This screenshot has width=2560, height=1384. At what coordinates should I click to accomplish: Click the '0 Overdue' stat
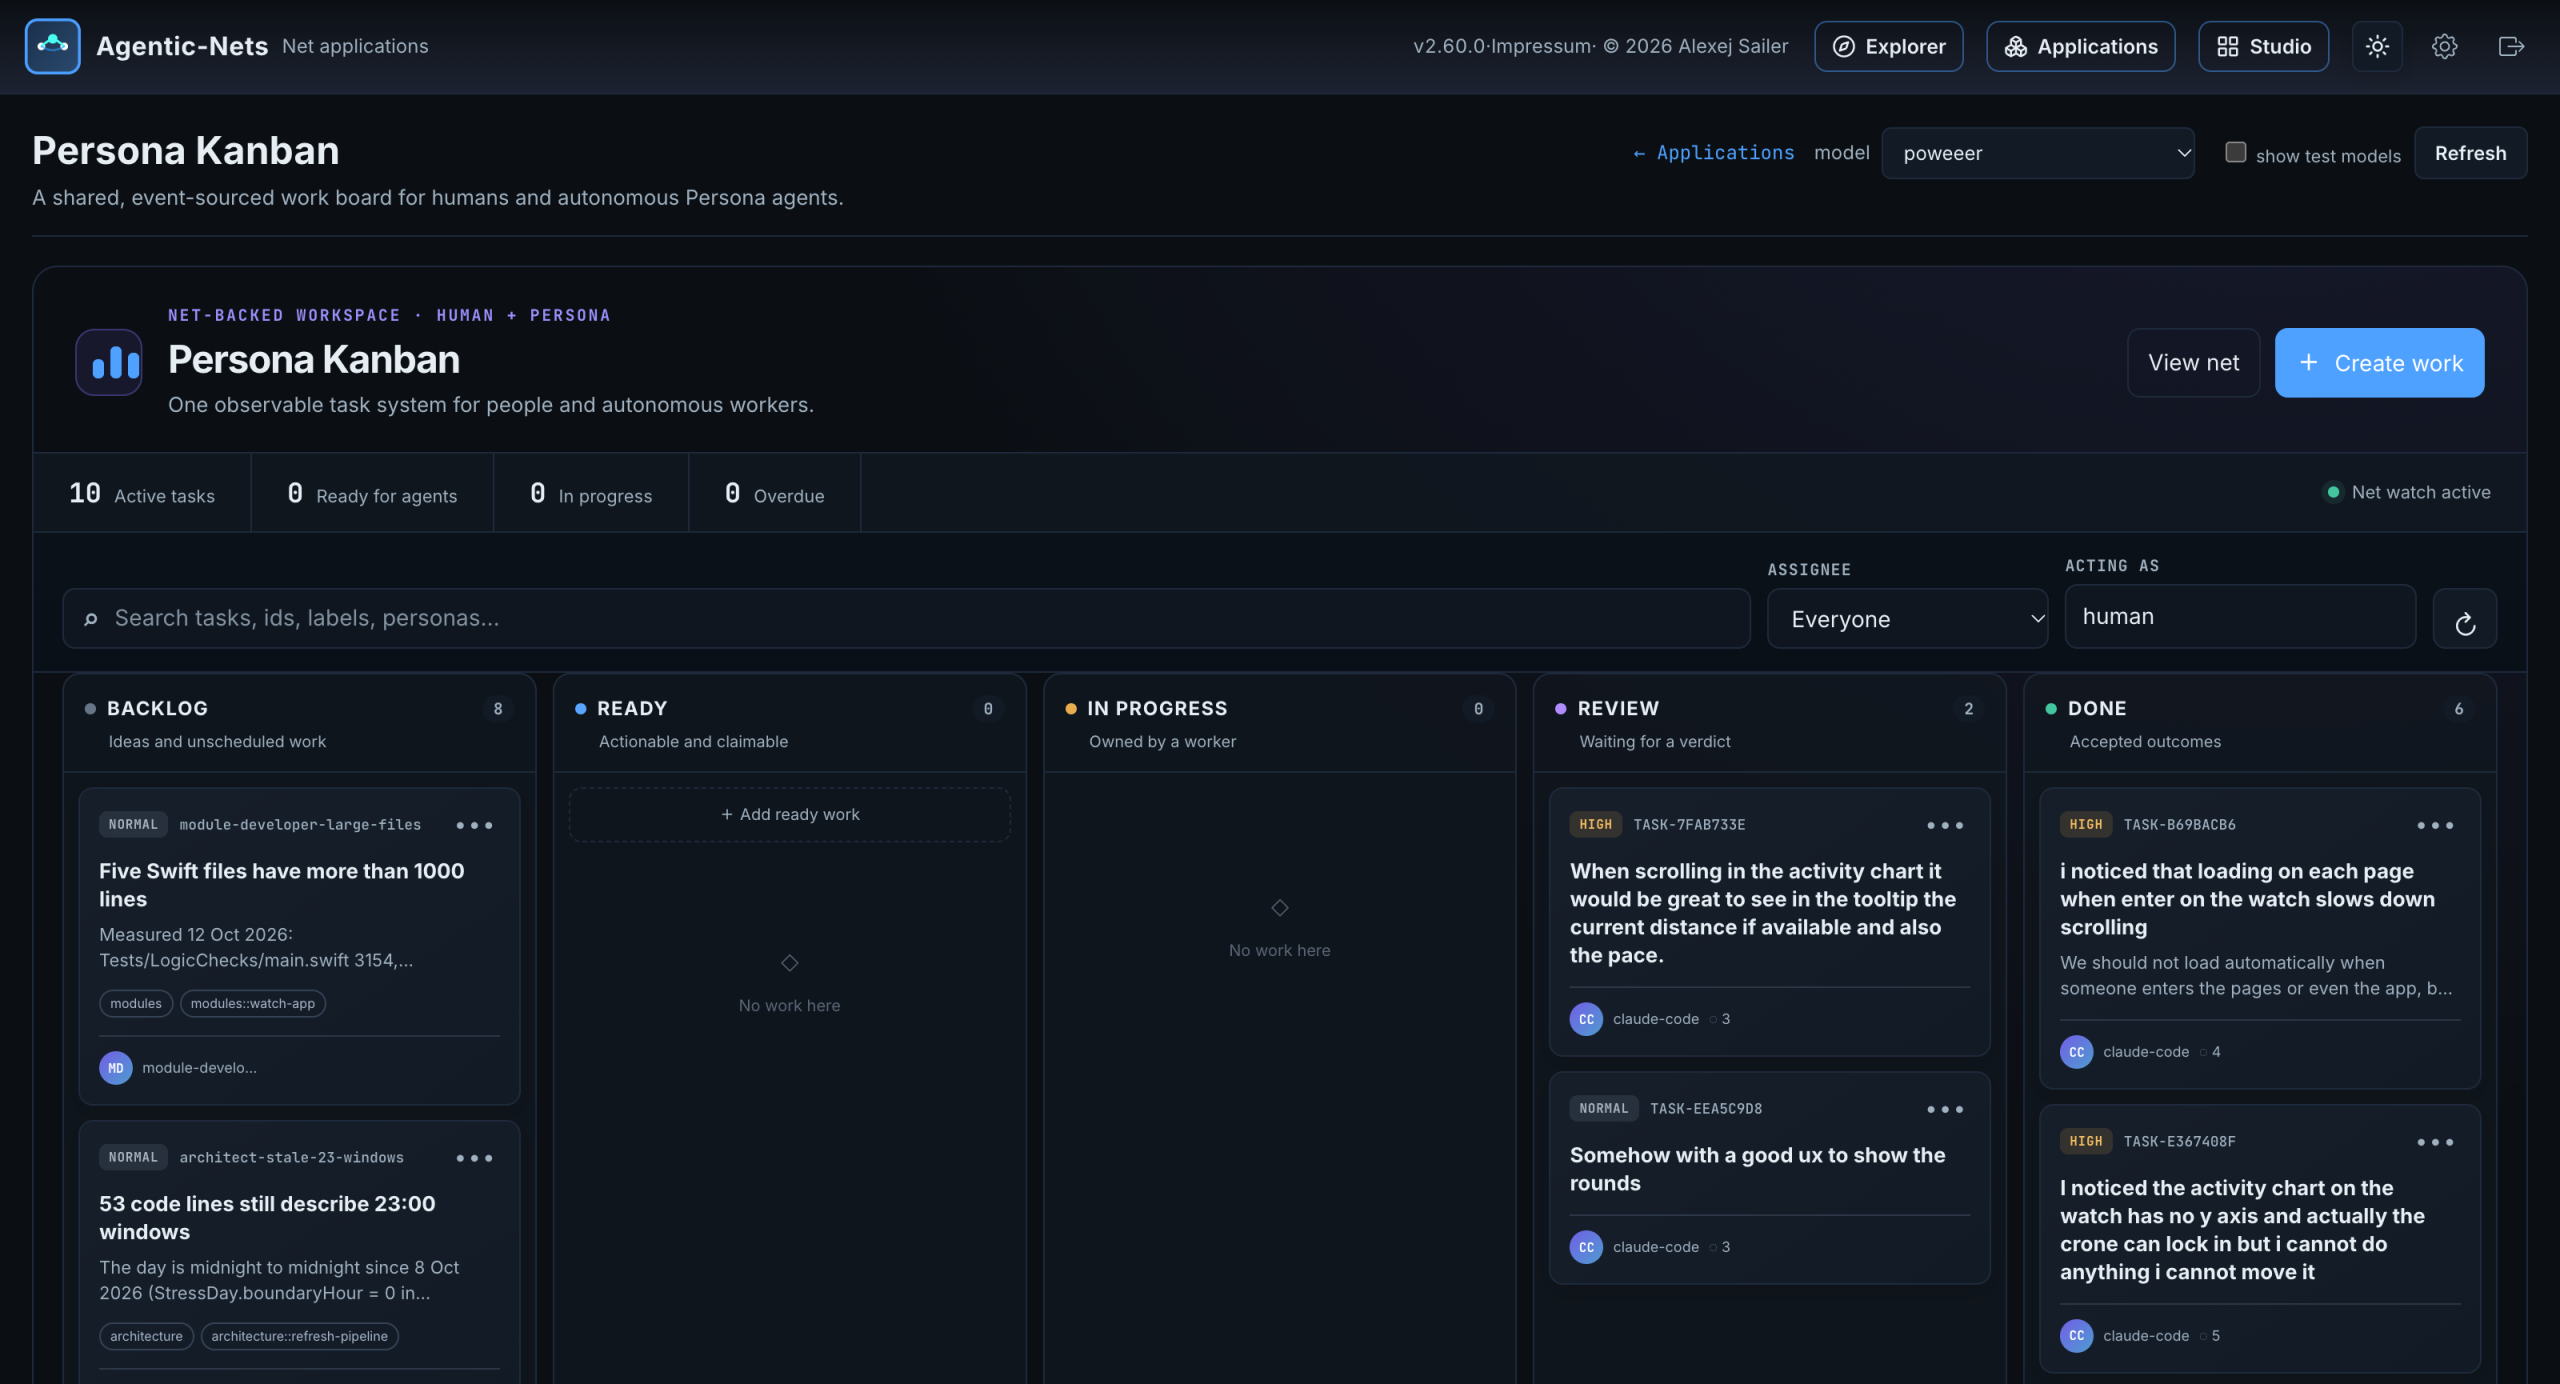[x=774, y=494]
